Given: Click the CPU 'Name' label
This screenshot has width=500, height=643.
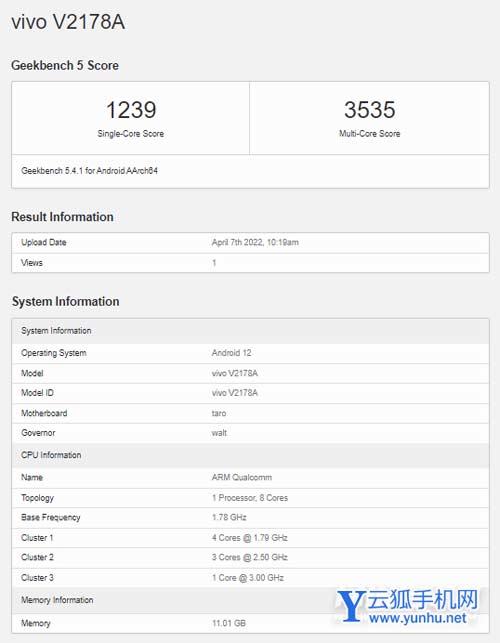Looking at the screenshot, I should point(32,477).
